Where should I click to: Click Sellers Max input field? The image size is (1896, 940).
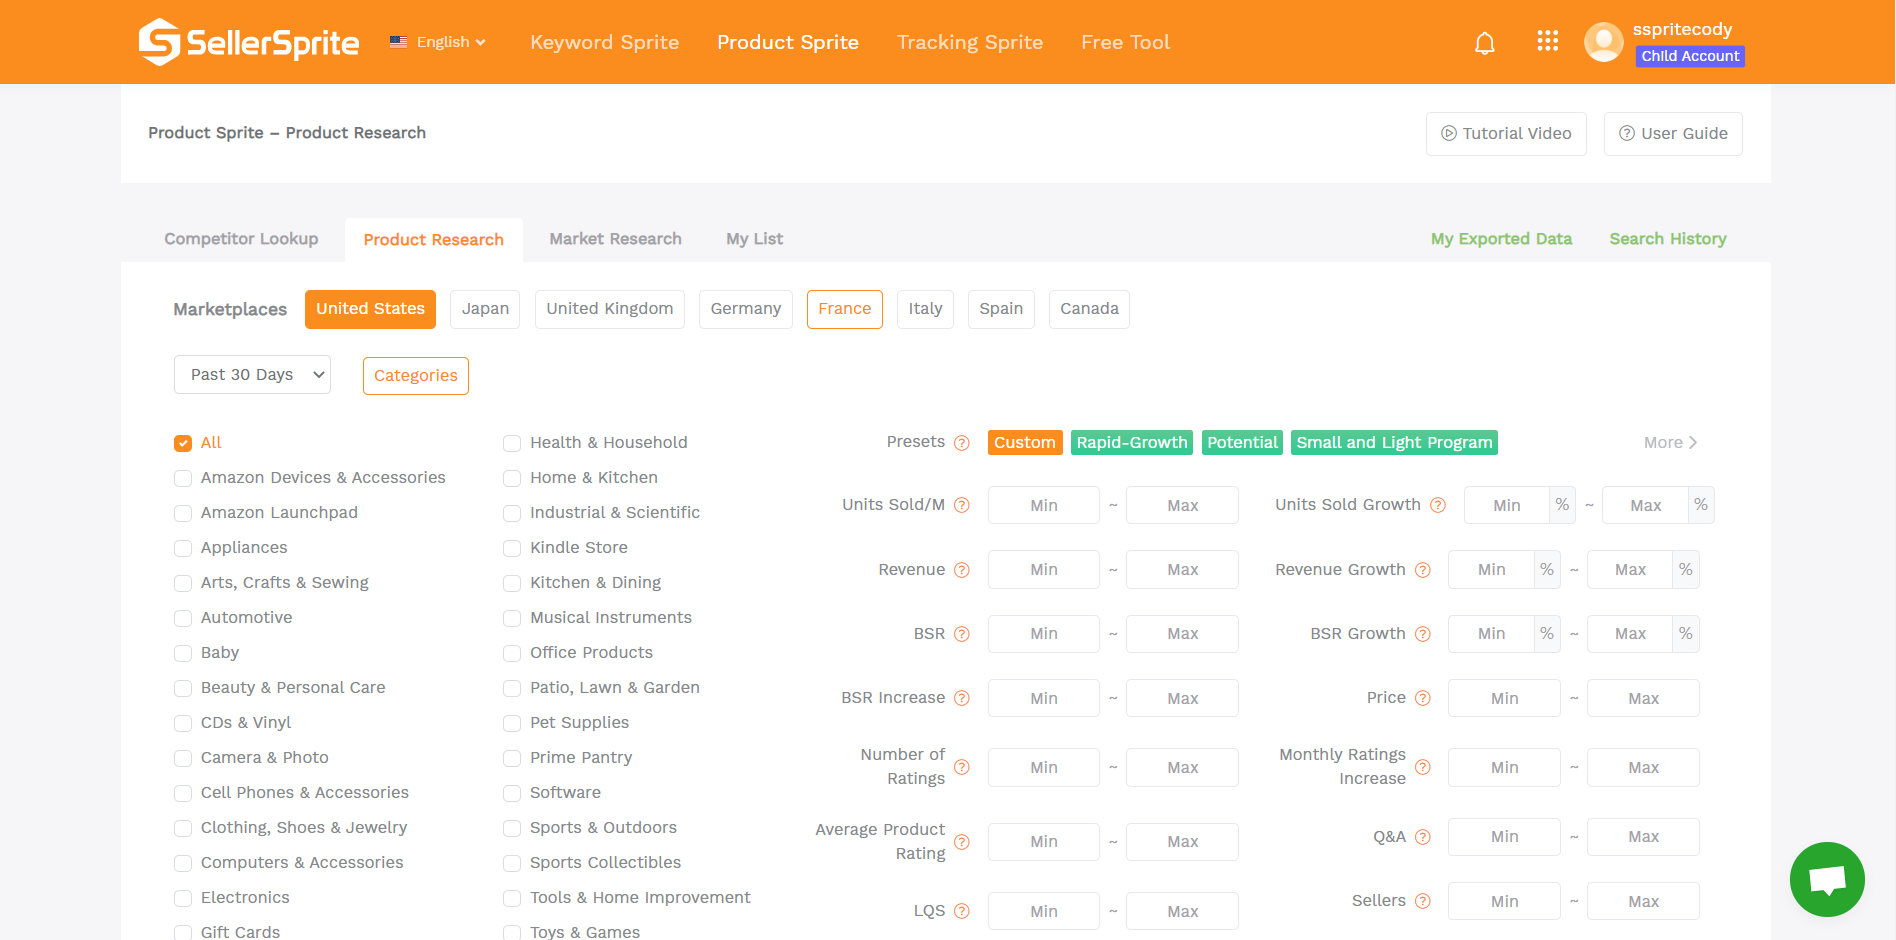coord(1643,901)
